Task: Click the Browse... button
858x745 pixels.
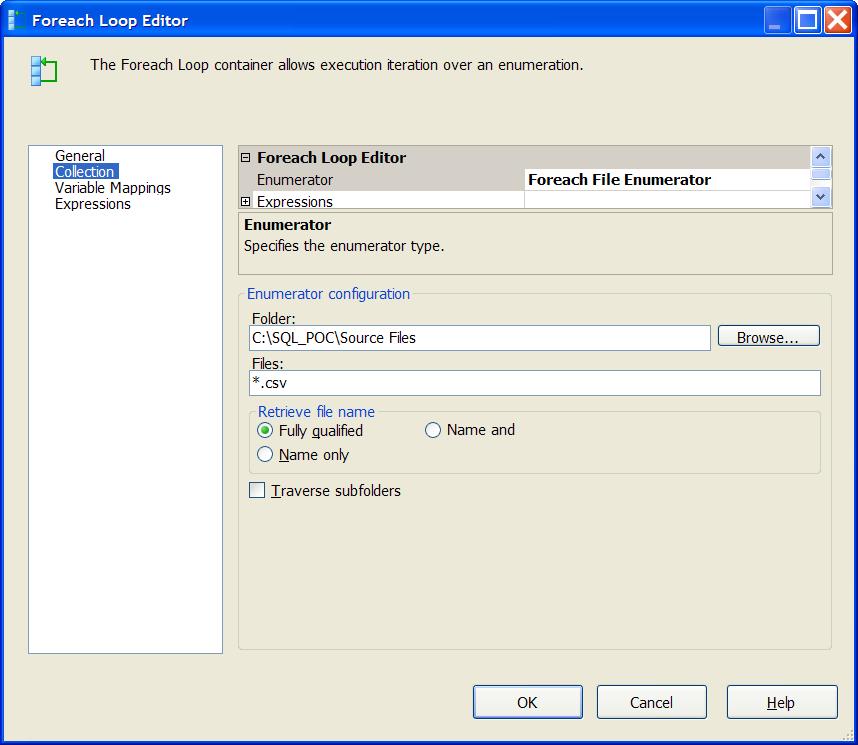Action: point(768,336)
